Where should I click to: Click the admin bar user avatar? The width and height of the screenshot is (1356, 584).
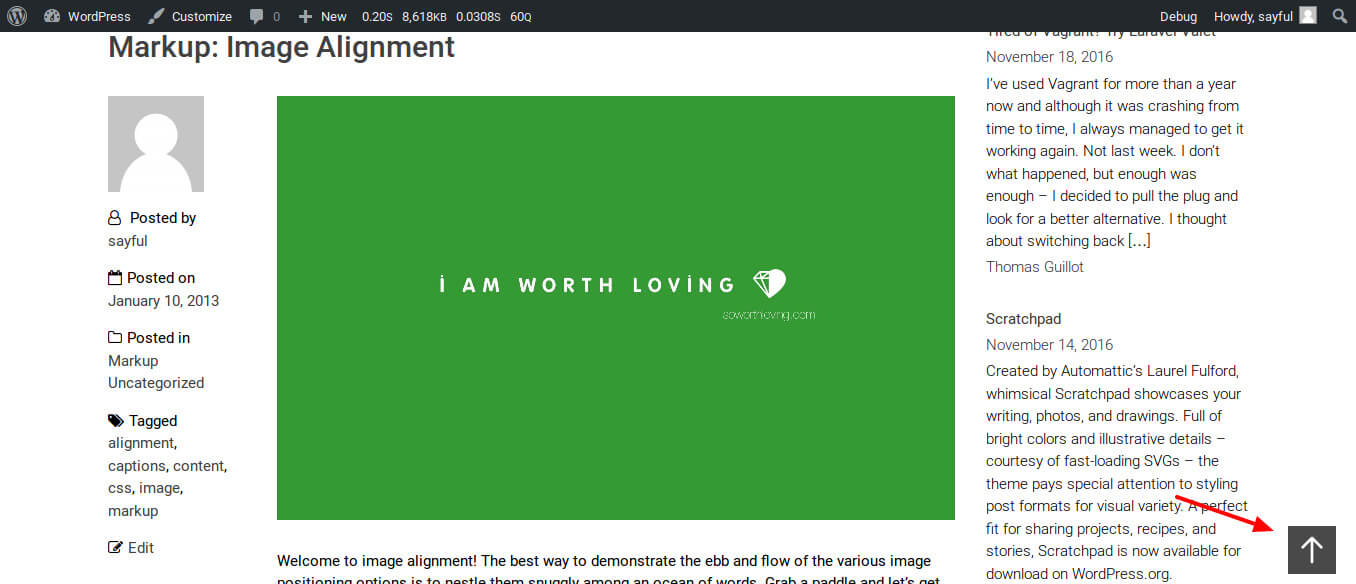coord(1308,16)
